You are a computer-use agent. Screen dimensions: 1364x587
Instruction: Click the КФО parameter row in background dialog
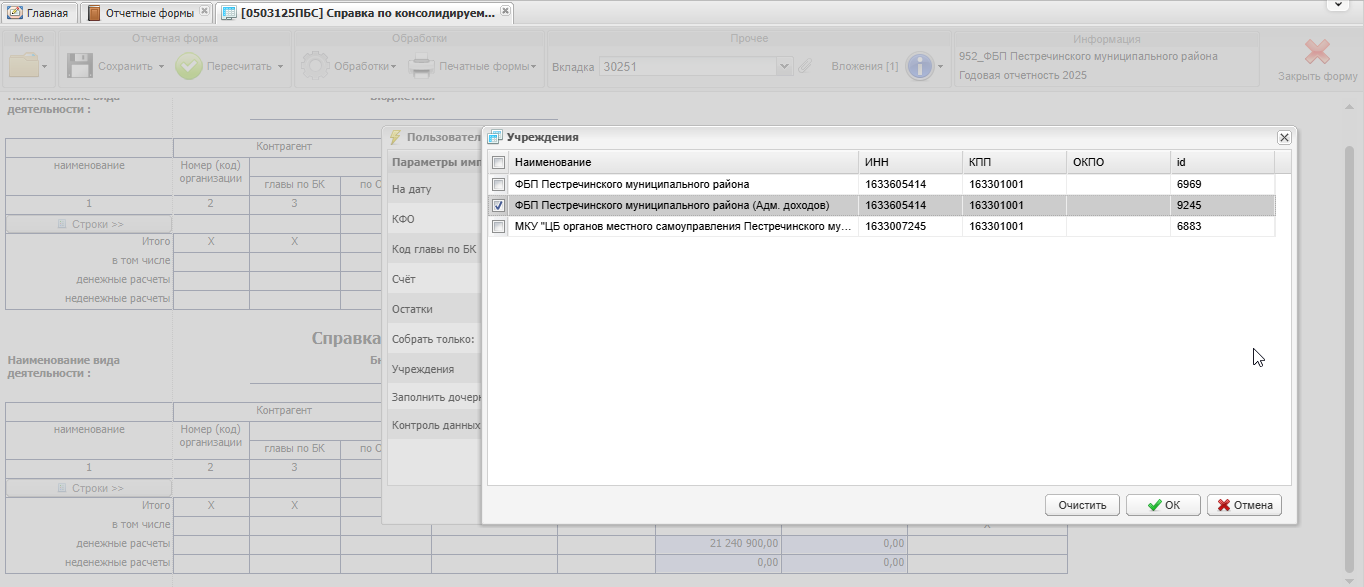(435, 219)
